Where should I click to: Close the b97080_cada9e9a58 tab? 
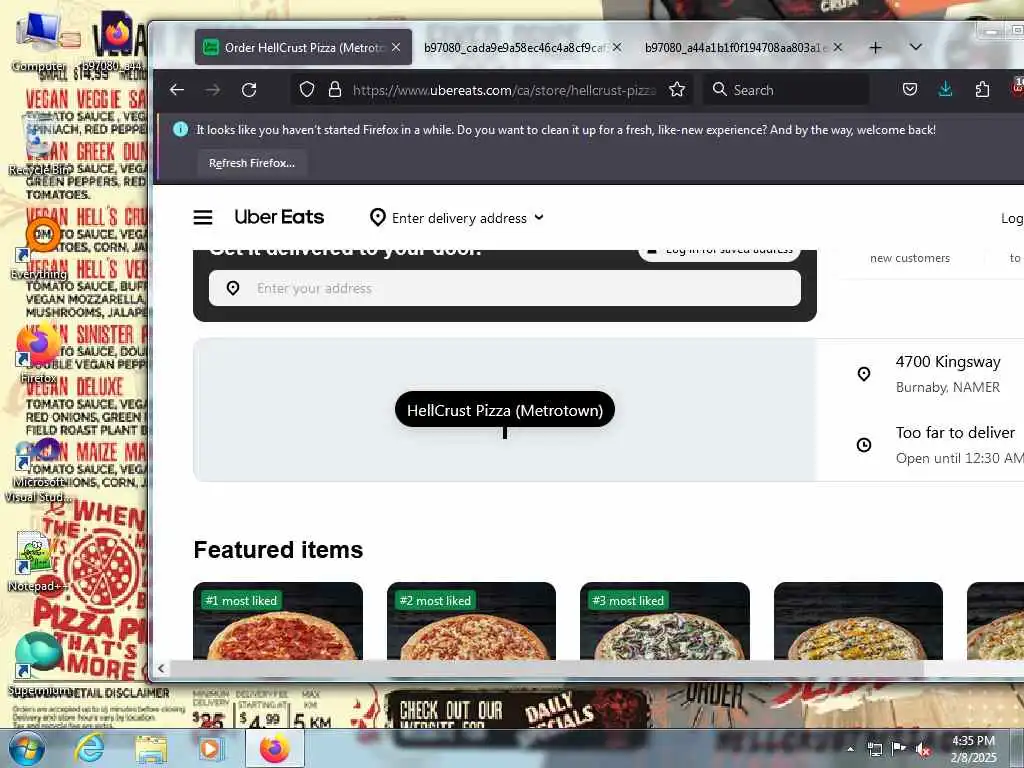[x=616, y=47]
